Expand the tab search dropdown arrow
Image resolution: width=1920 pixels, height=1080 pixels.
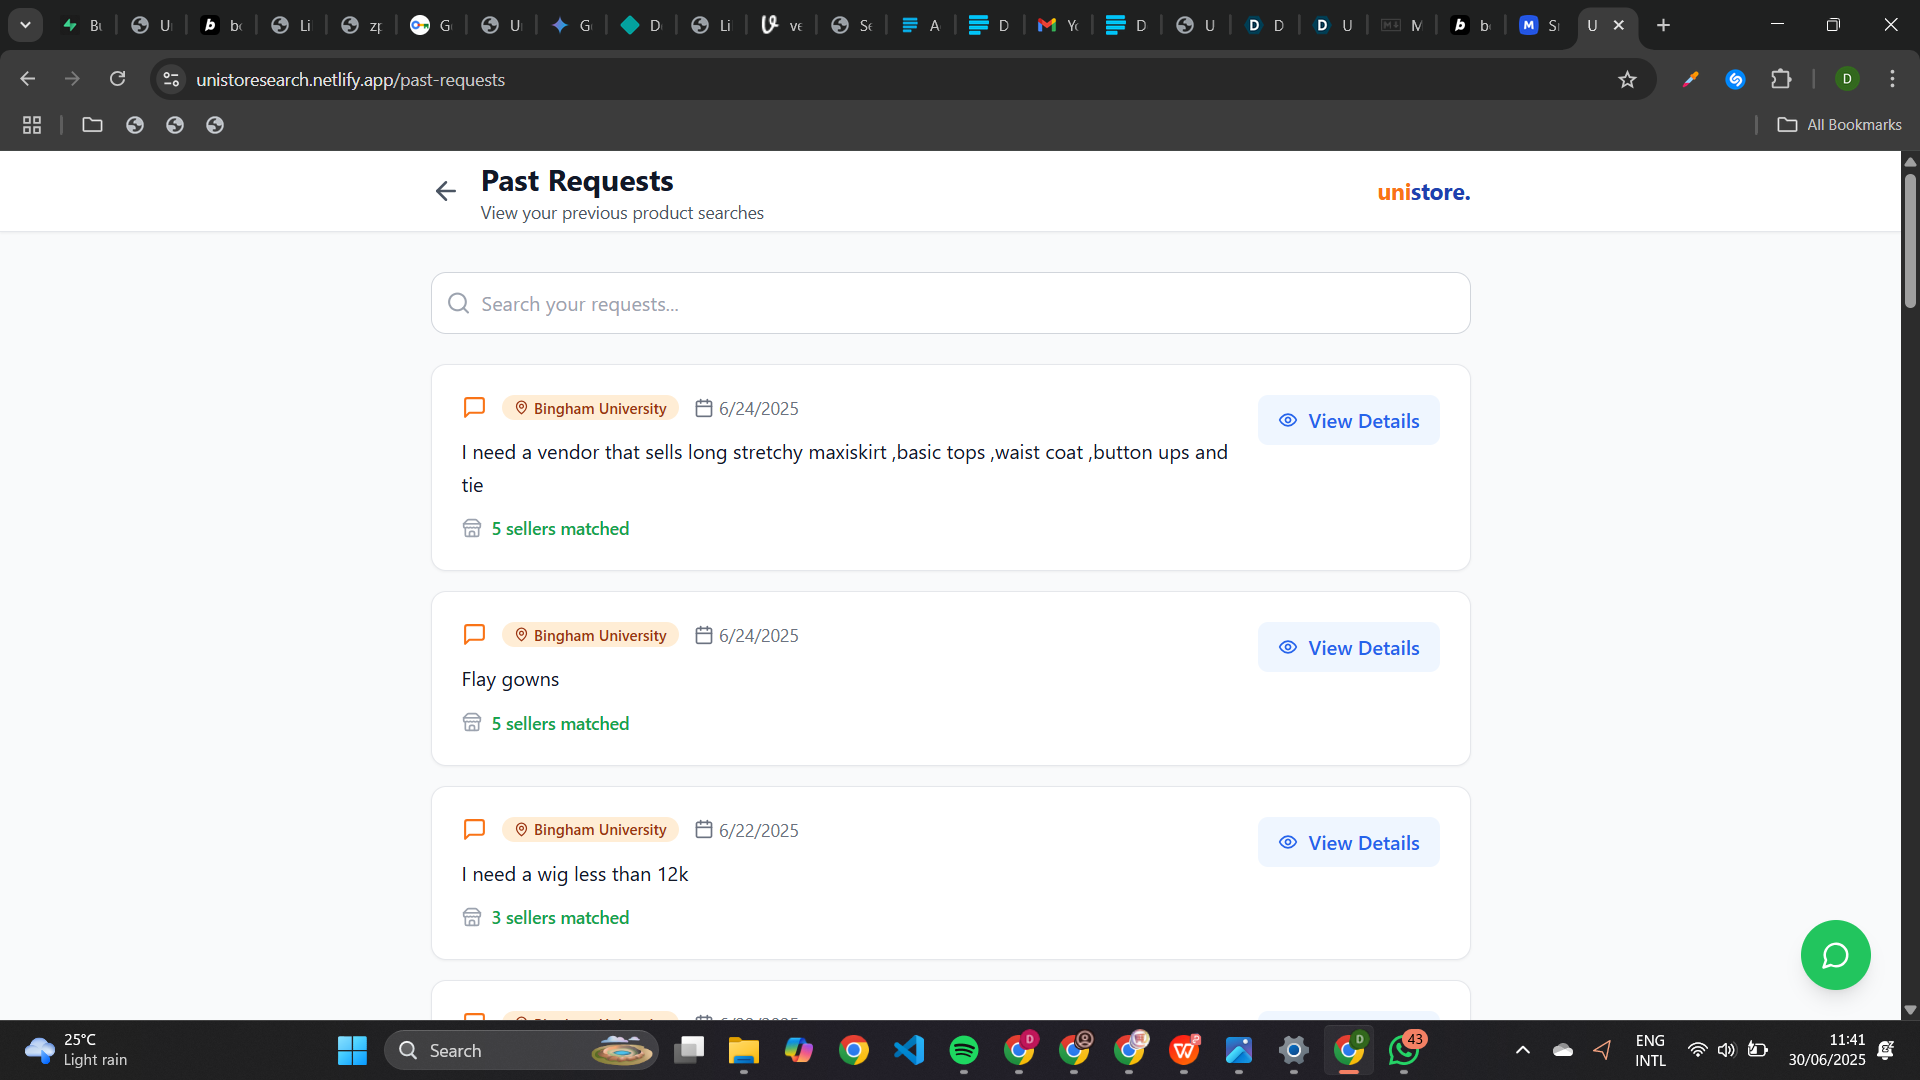tap(25, 25)
